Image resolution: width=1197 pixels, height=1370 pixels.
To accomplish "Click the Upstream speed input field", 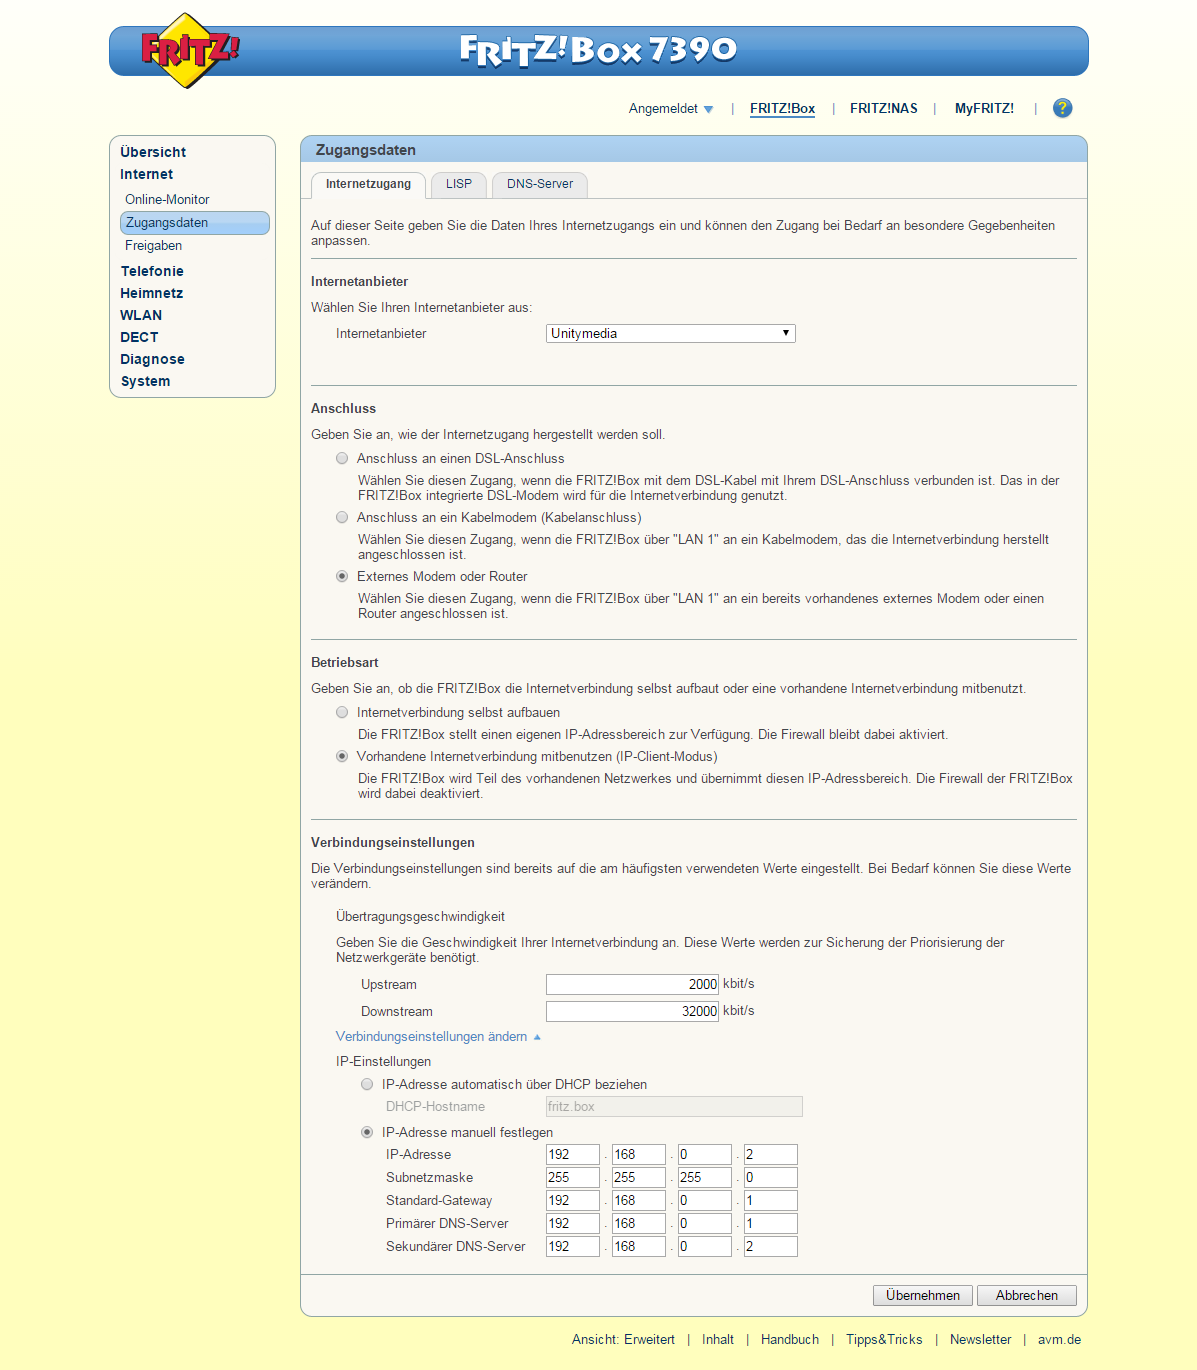I will (632, 985).
